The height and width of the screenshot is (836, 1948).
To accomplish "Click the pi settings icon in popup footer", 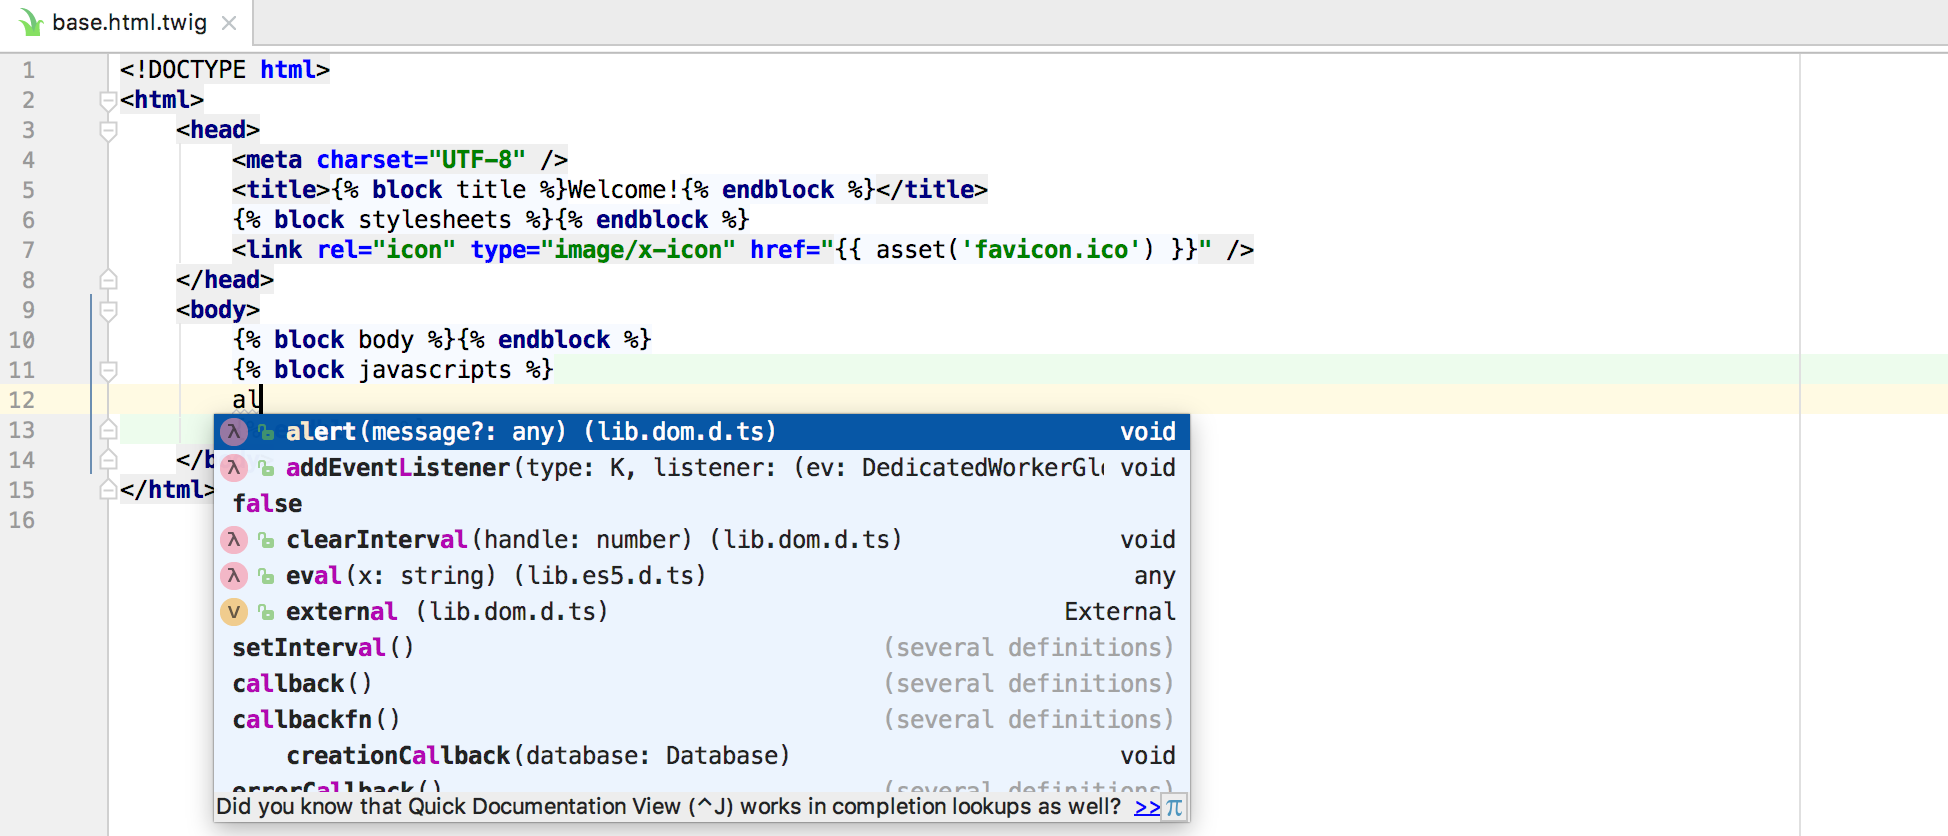I will point(1174,807).
